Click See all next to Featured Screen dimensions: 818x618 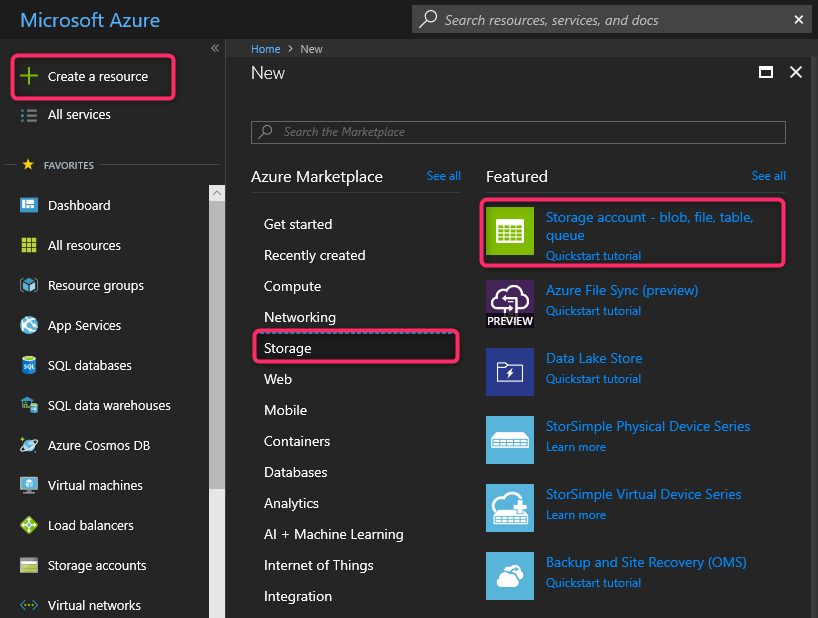pos(768,176)
